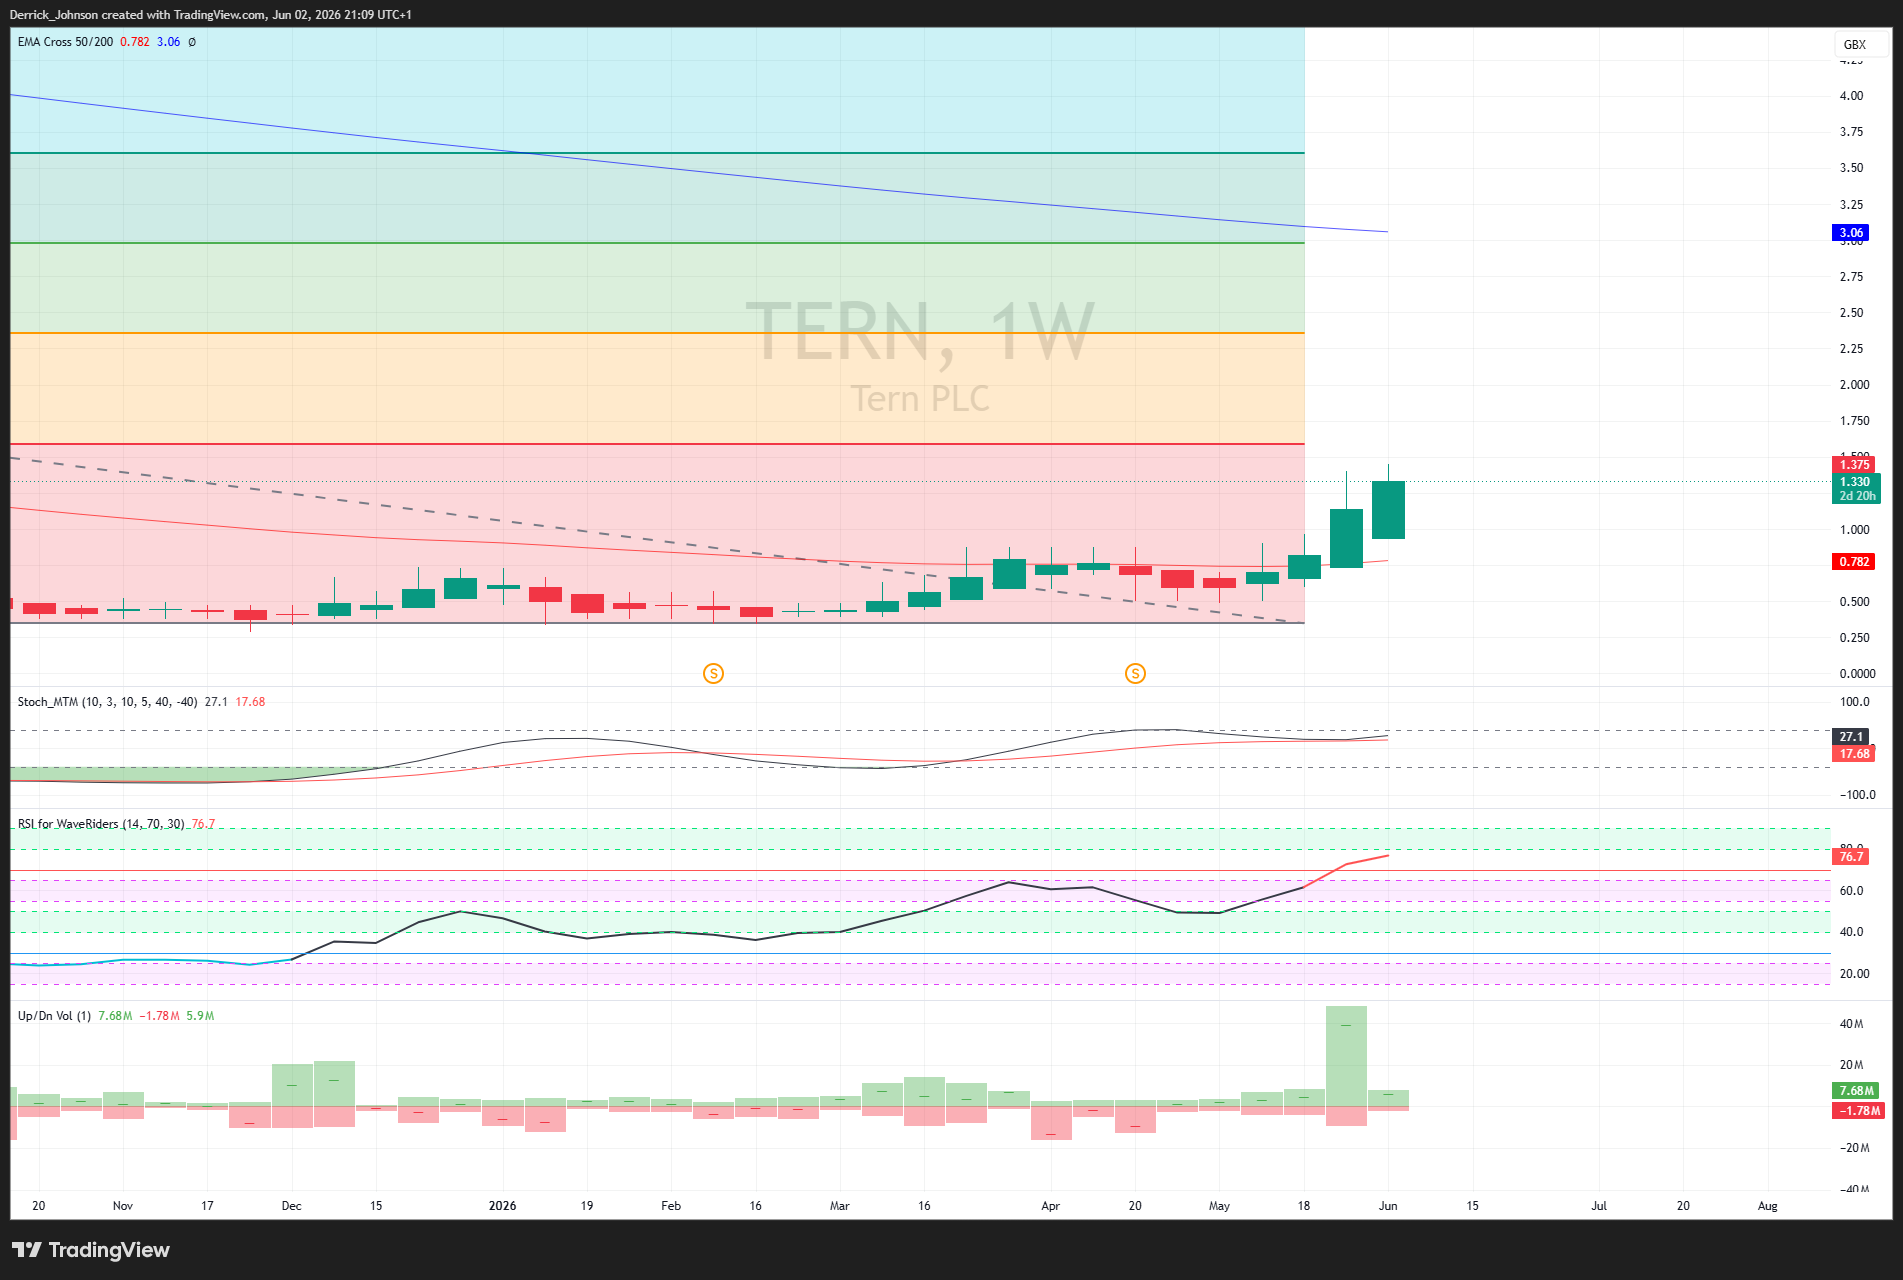Image resolution: width=1903 pixels, height=1280 pixels.
Task: Click the green 1.330 current price tag
Action: coord(1856,488)
